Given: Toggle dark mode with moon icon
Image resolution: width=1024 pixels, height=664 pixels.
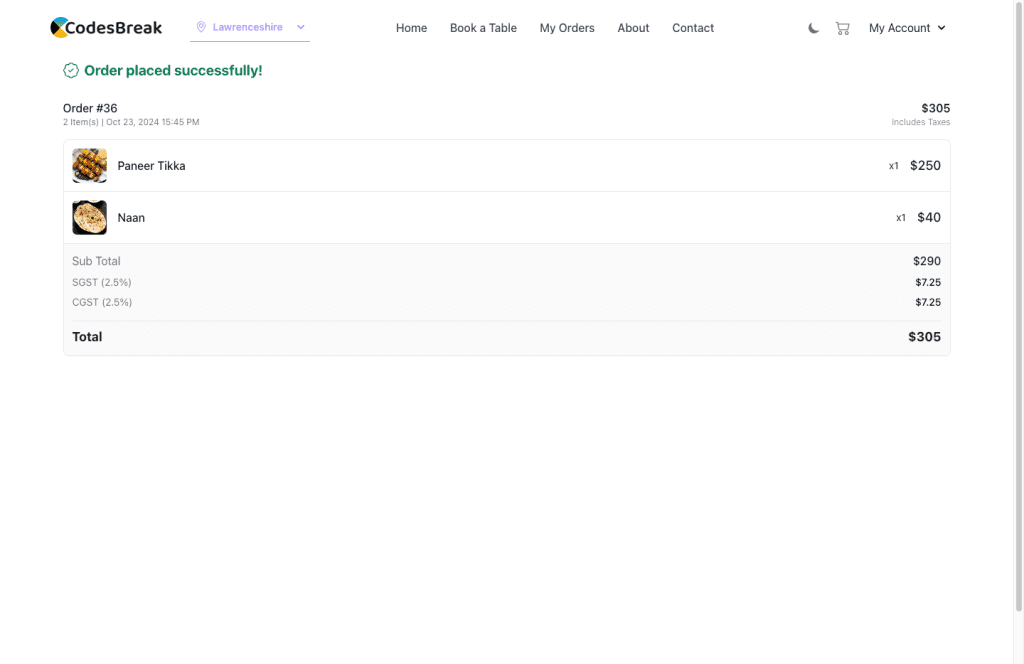Looking at the screenshot, I should coord(814,28).
